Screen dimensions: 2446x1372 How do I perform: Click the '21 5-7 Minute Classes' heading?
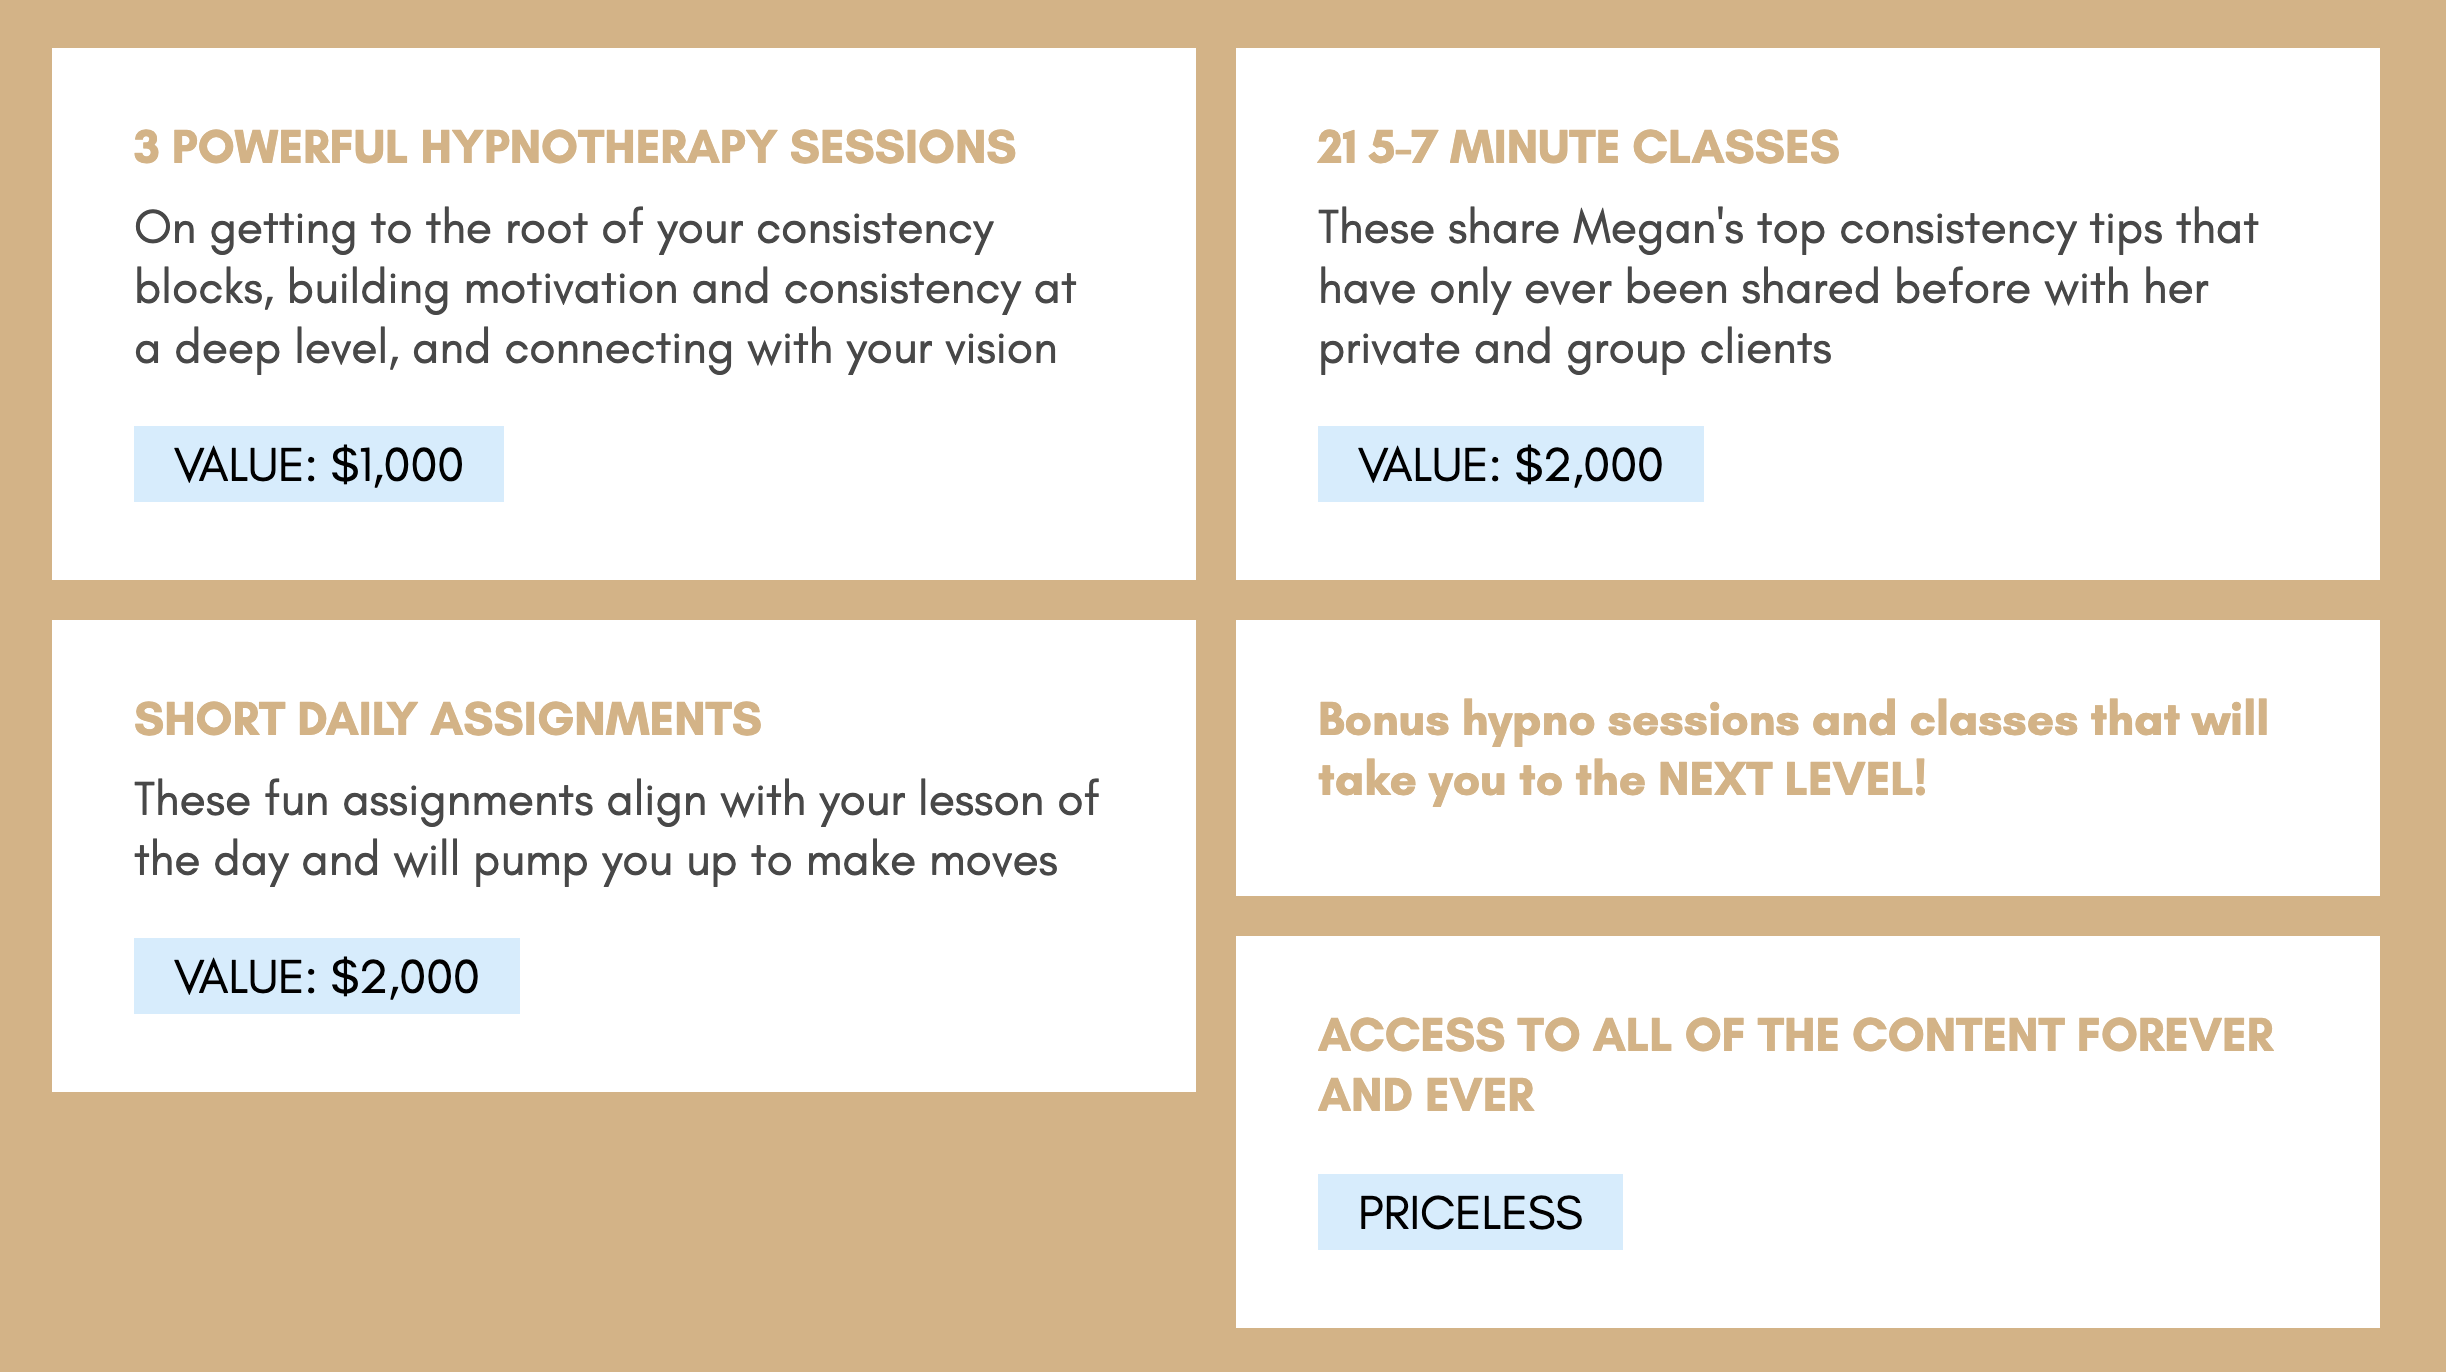point(1578,147)
